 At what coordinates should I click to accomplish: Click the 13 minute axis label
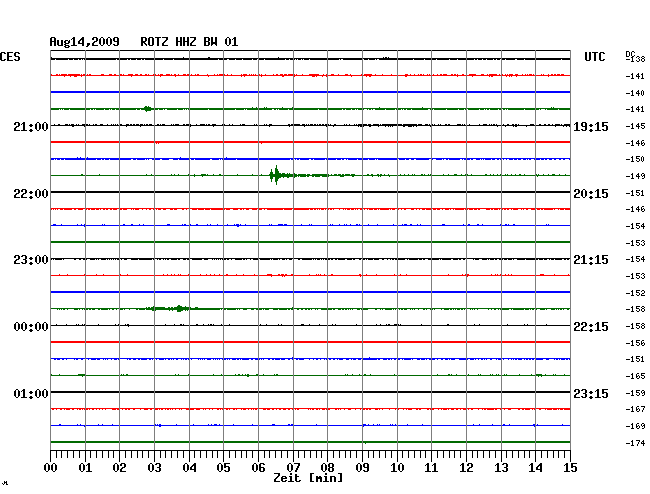(x=501, y=468)
